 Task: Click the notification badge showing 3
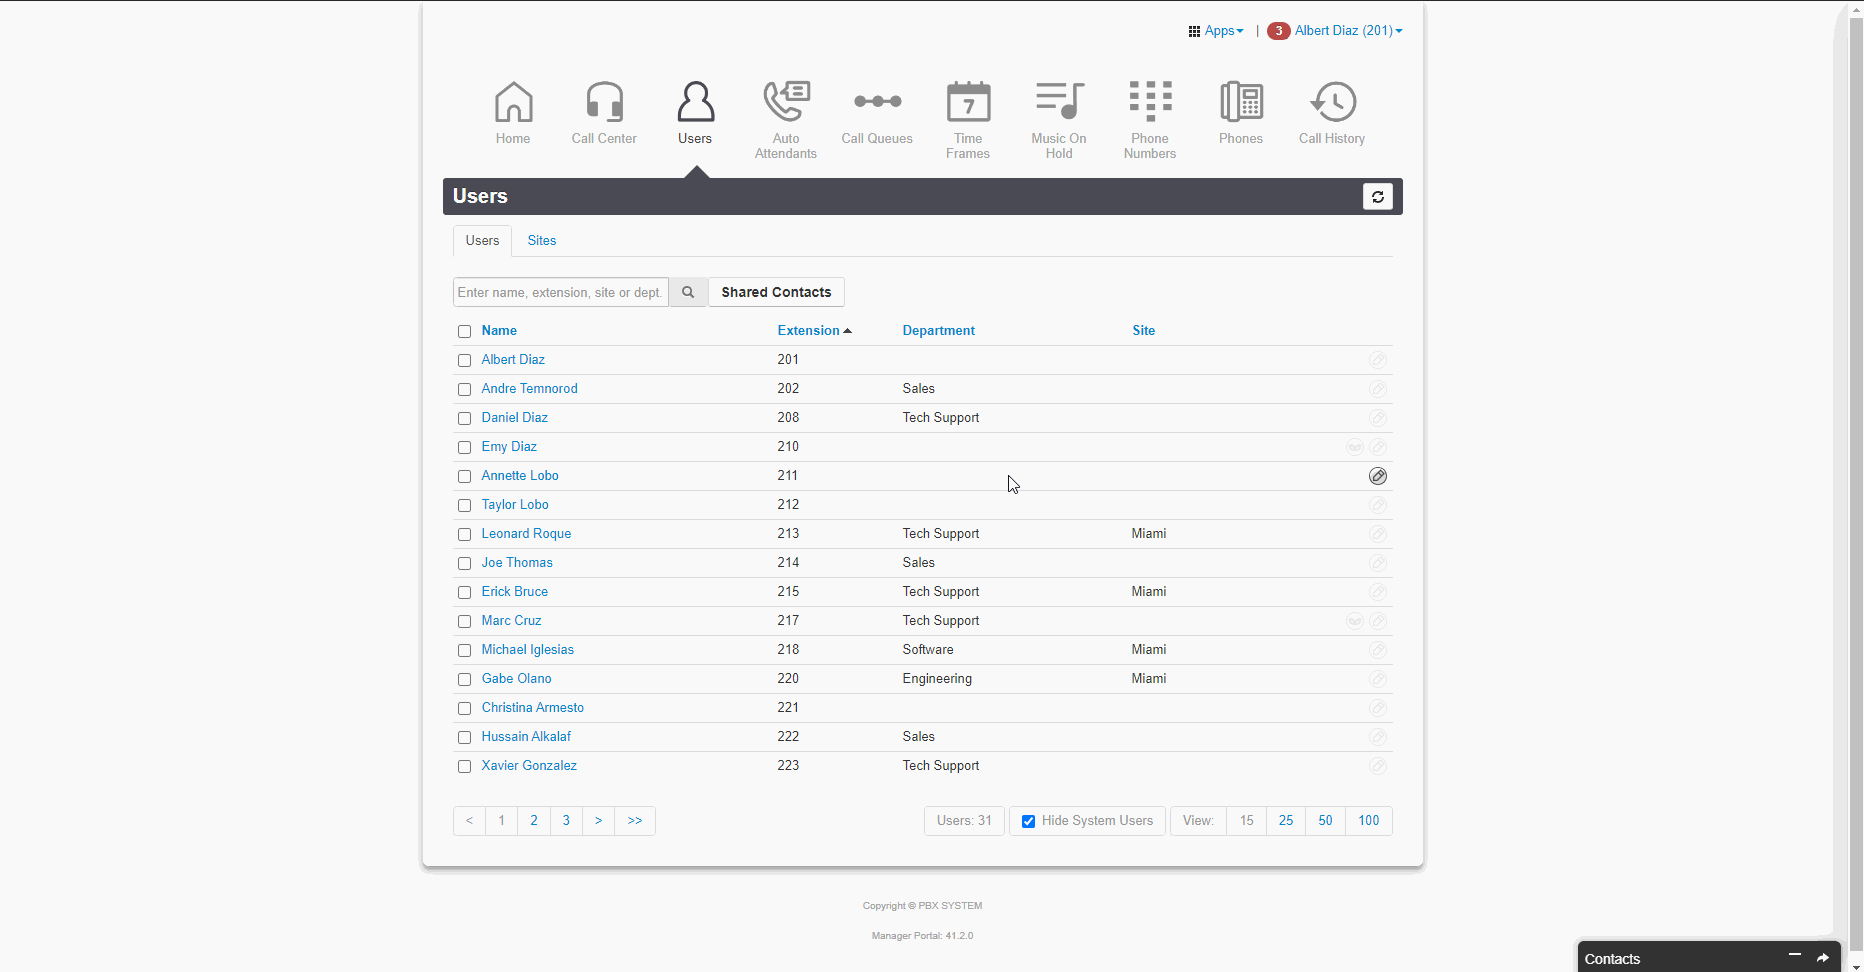point(1278,31)
